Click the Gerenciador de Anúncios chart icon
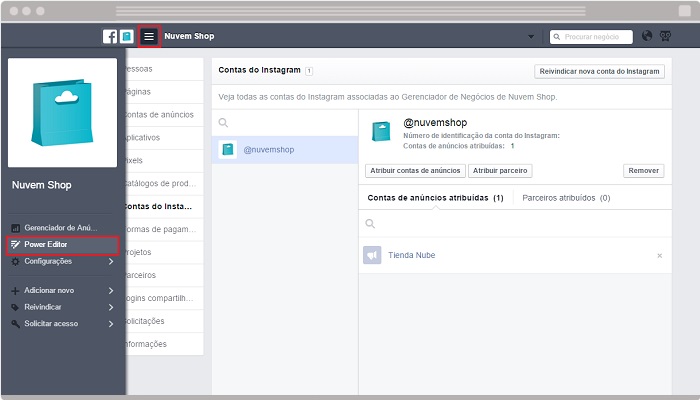Screen dimensions: 700x400 pos(16,228)
